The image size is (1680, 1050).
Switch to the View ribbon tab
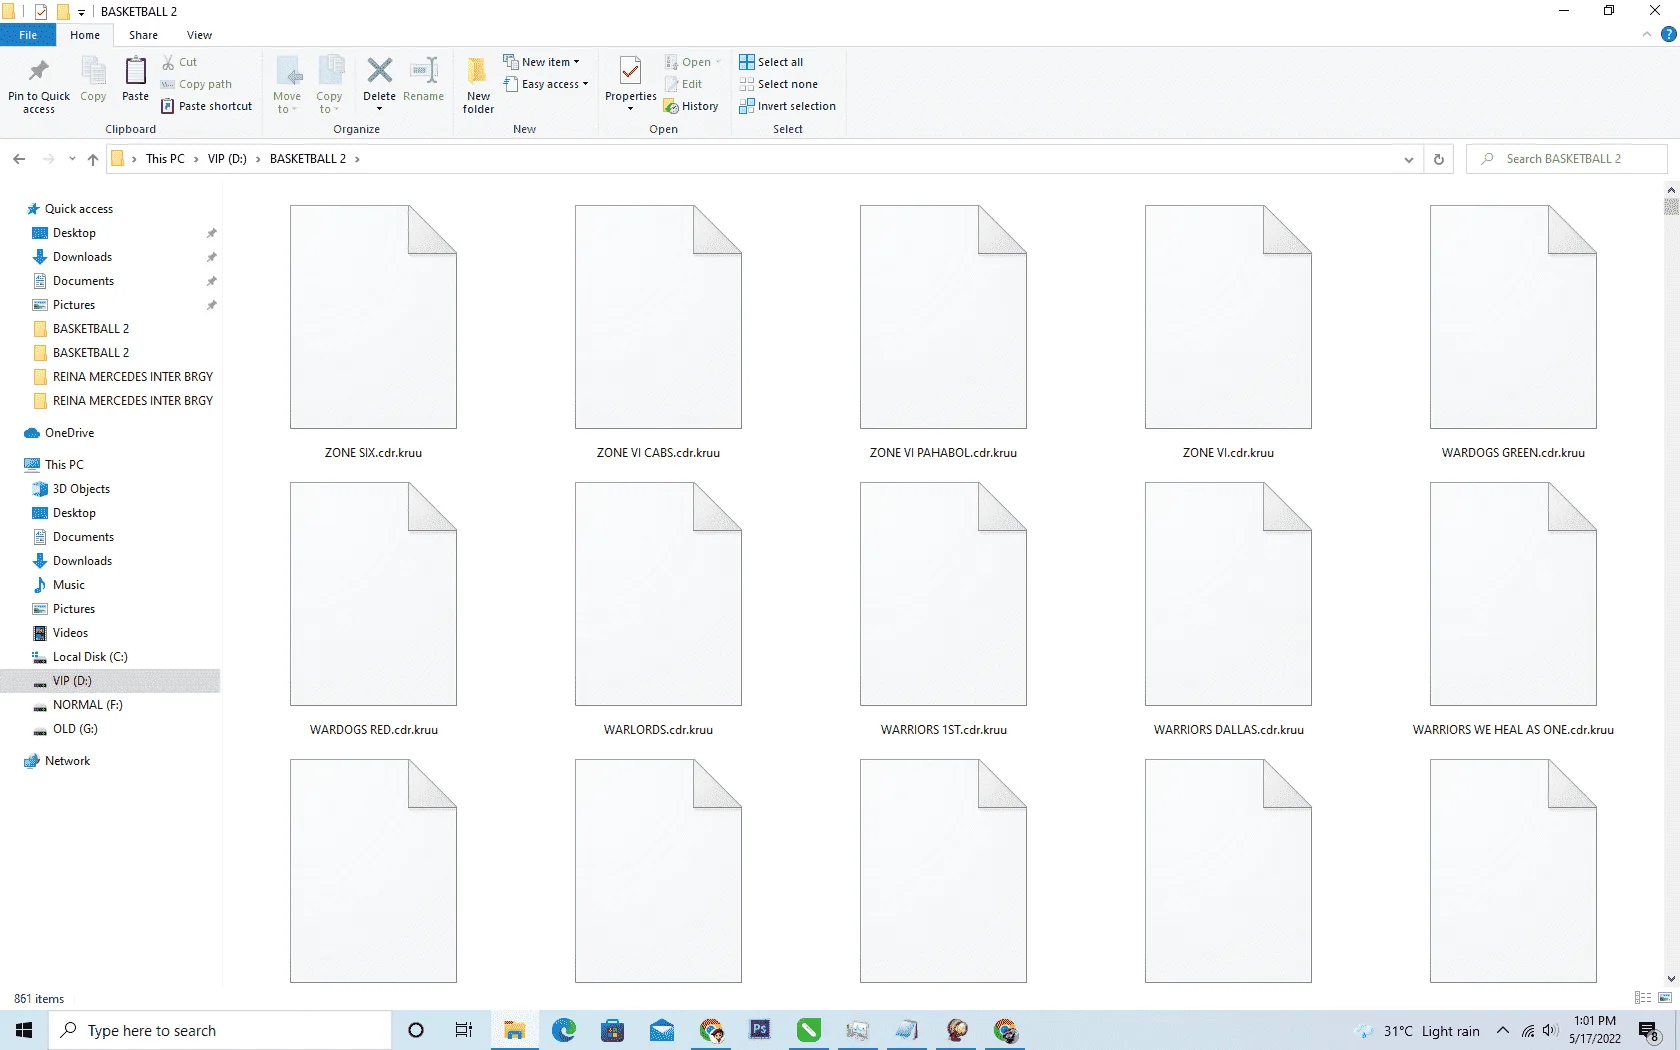pyautogui.click(x=199, y=35)
